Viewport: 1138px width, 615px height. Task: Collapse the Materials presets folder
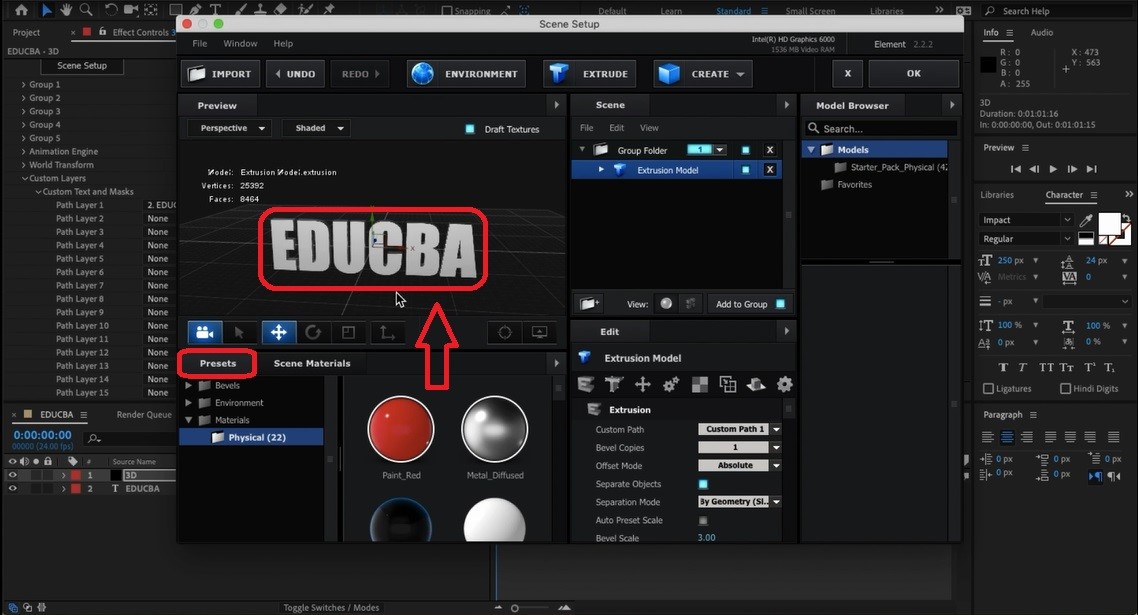[189, 420]
